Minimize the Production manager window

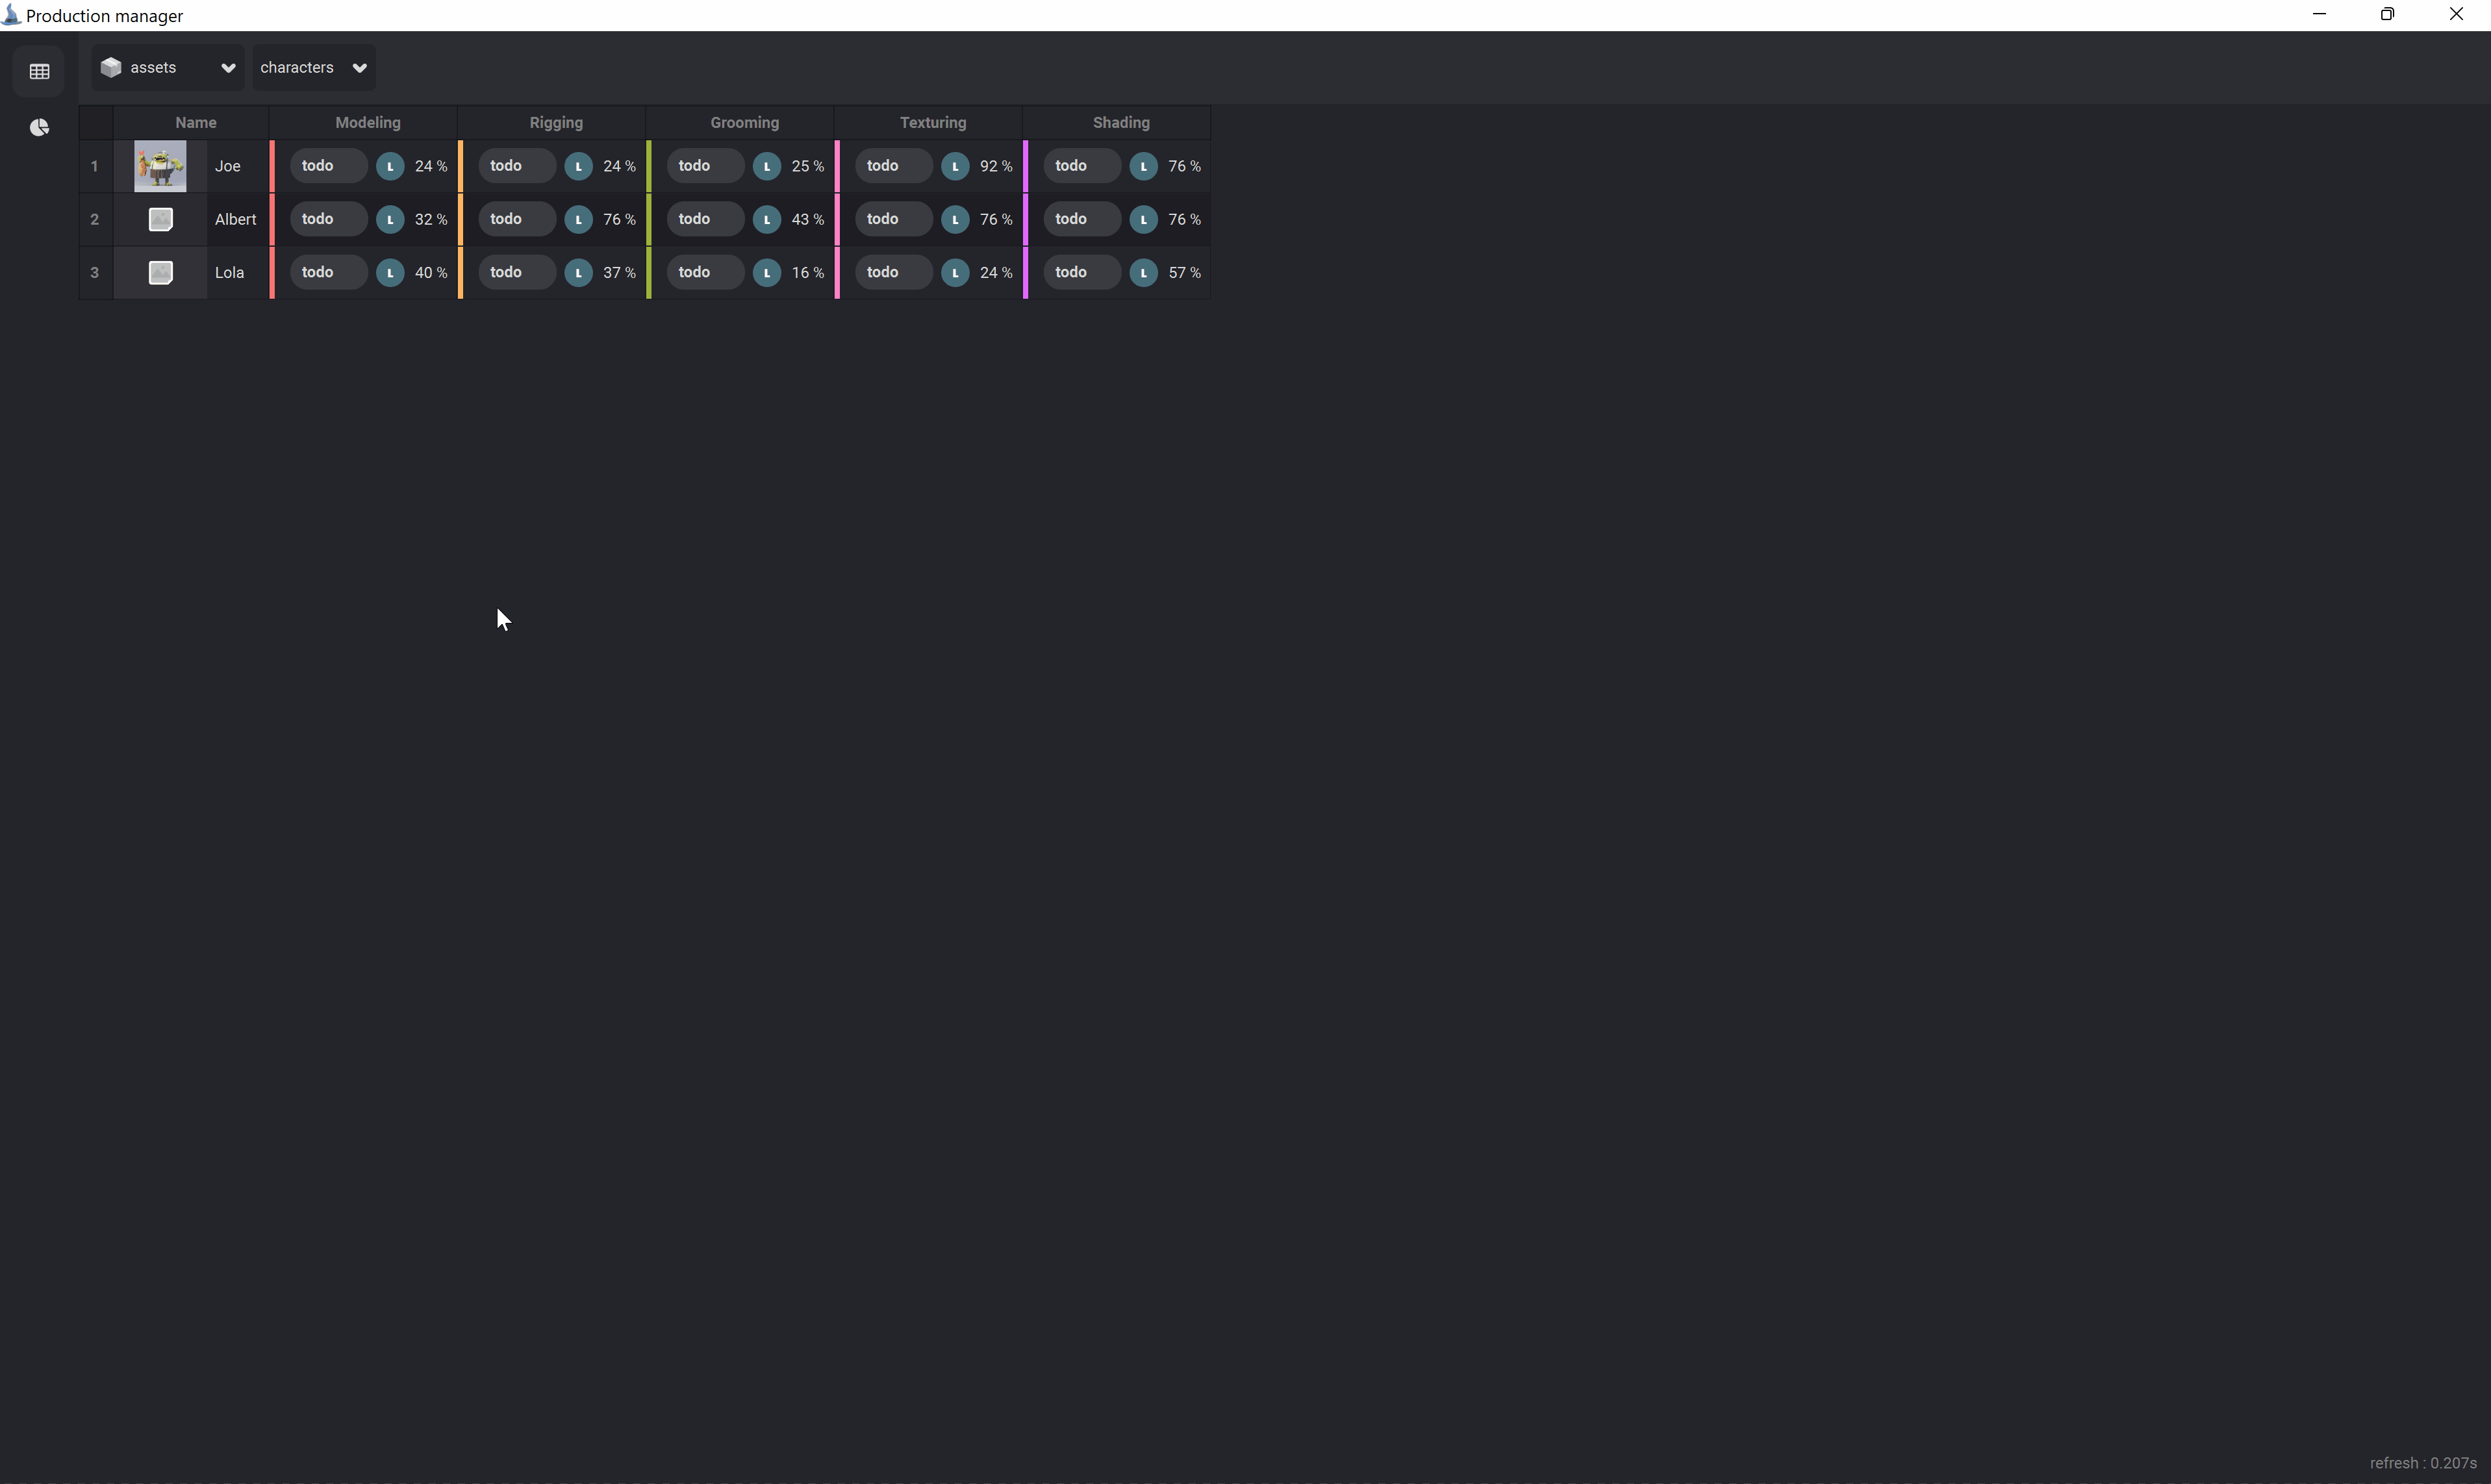[2319, 14]
